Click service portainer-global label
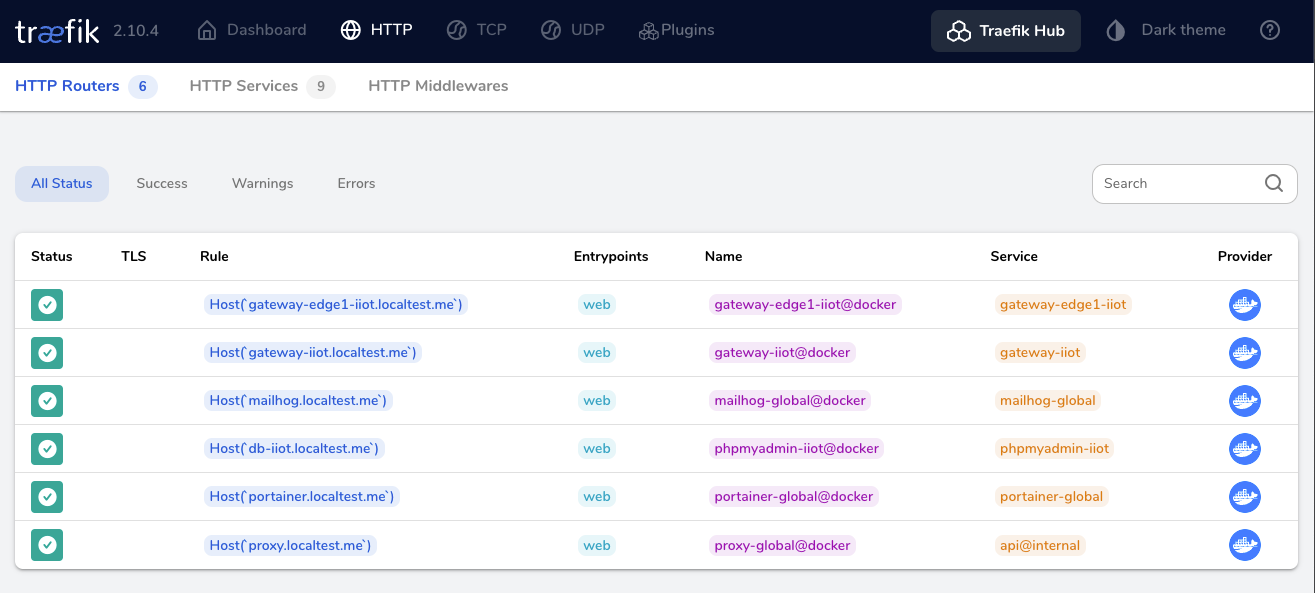The height and width of the screenshot is (593, 1315). pyautogui.click(x=1051, y=496)
